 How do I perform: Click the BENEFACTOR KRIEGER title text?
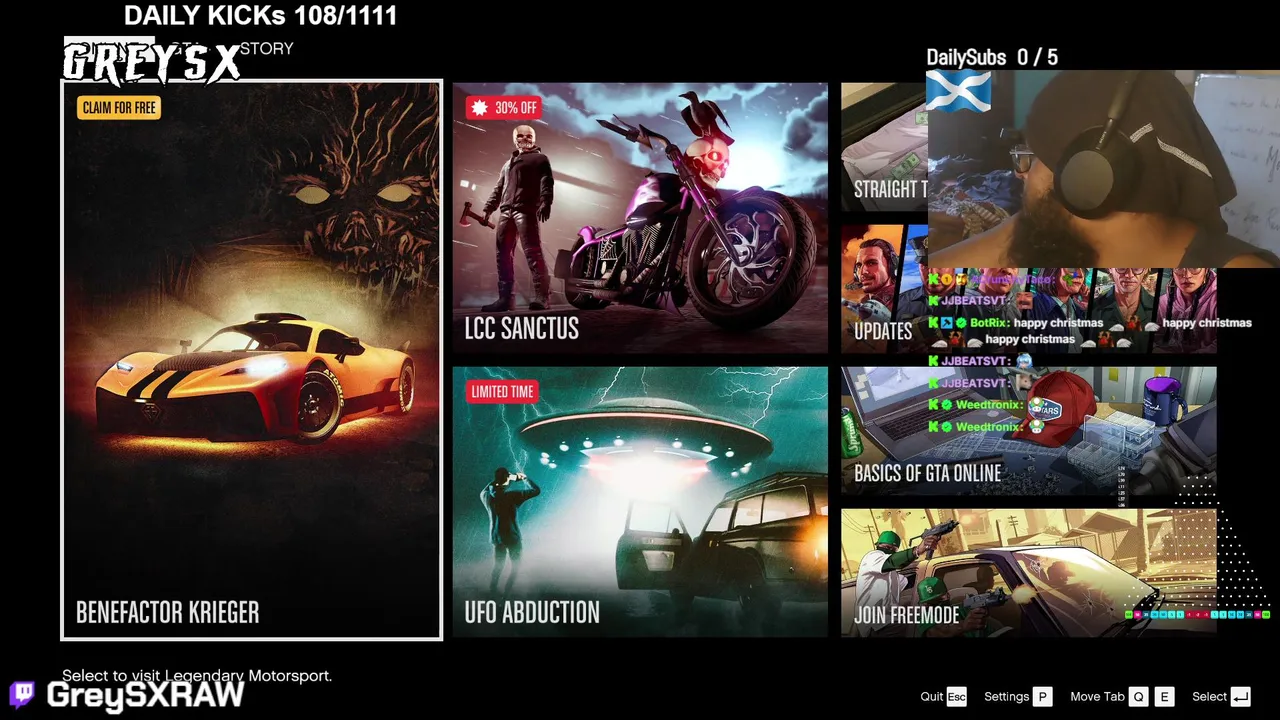click(x=168, y=612)
